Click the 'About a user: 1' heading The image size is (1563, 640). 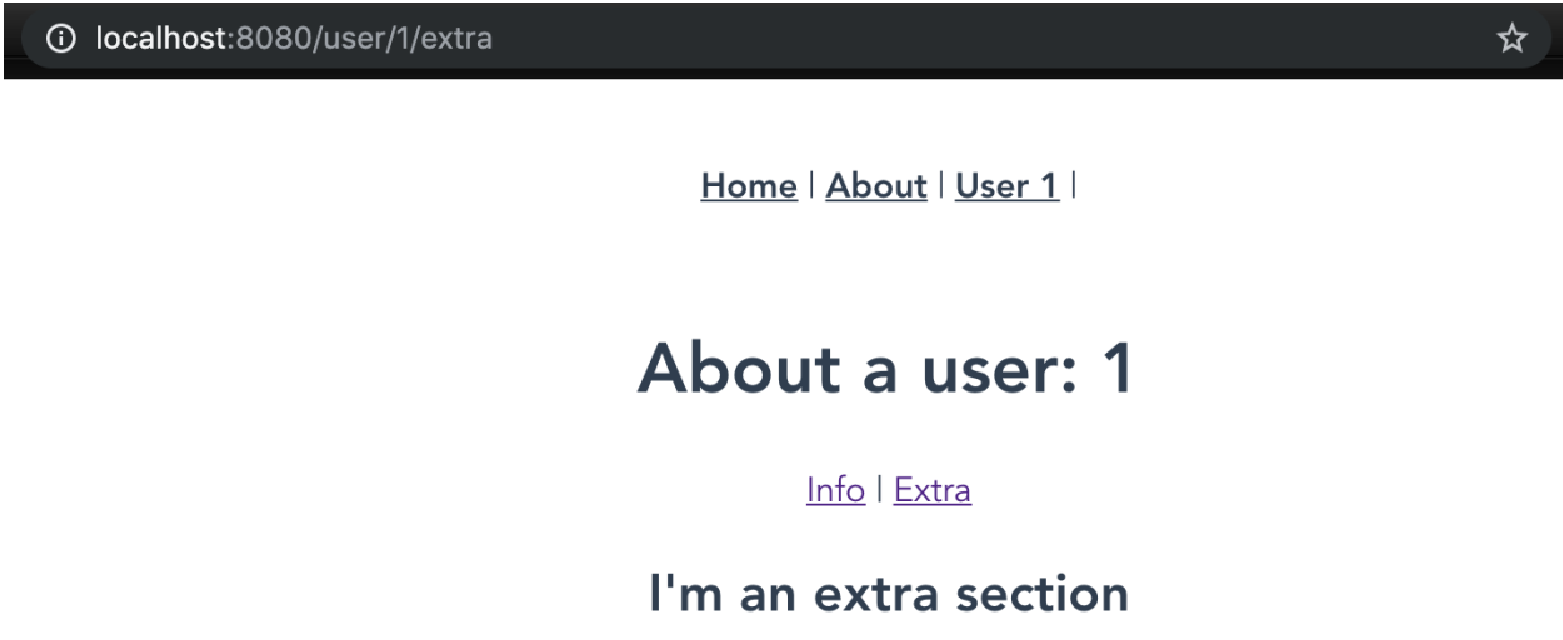(x=886, y=367)
